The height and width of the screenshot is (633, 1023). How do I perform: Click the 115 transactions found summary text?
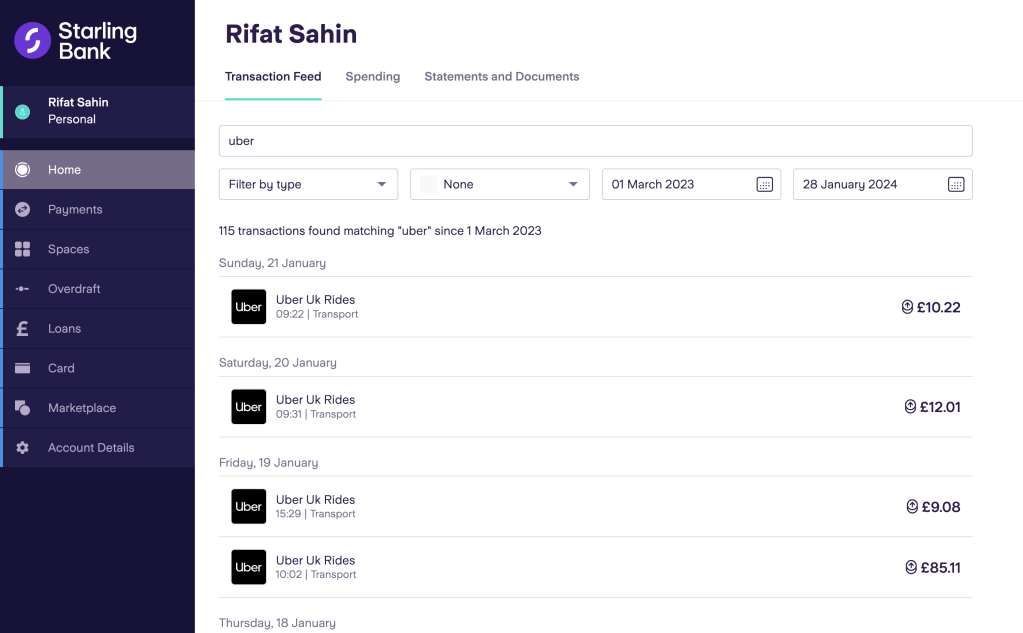[x=380, y=231]
